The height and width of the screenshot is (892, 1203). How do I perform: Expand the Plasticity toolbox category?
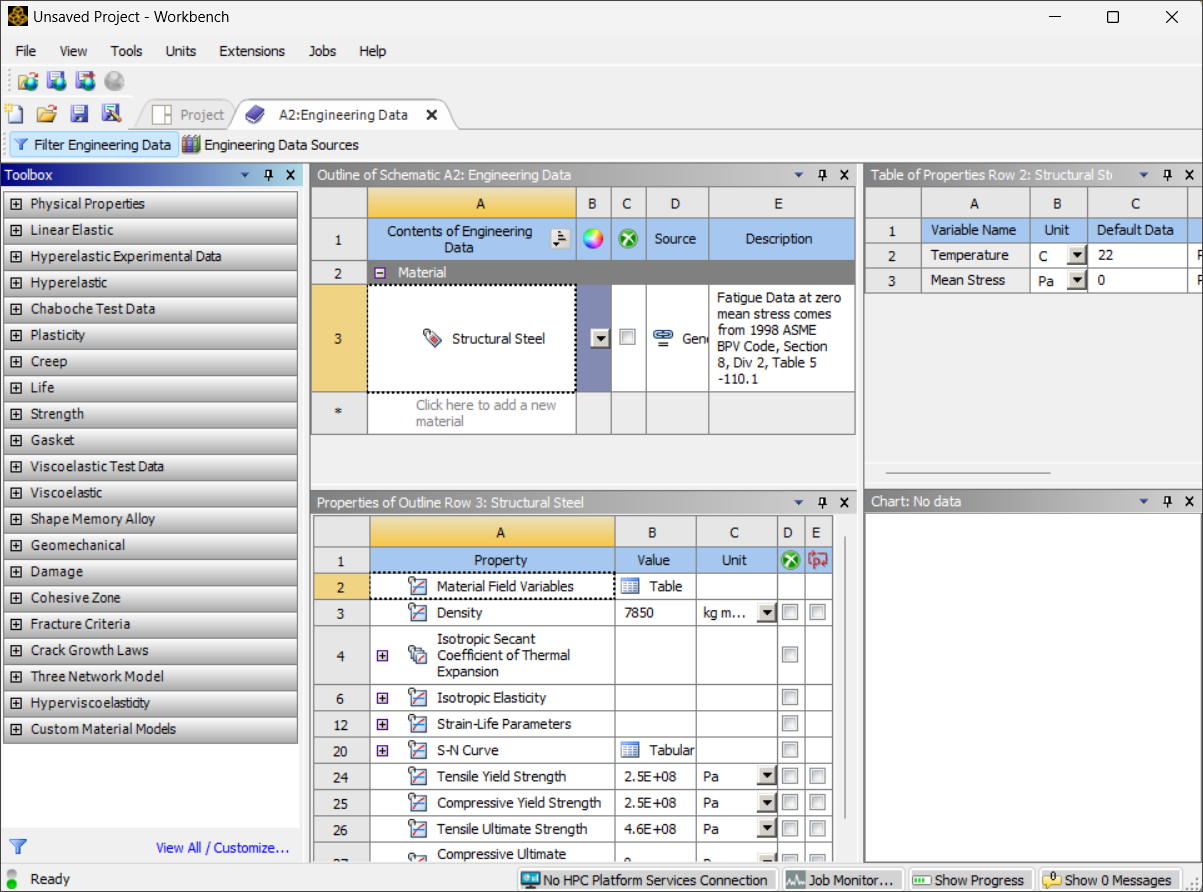(16, 335)
